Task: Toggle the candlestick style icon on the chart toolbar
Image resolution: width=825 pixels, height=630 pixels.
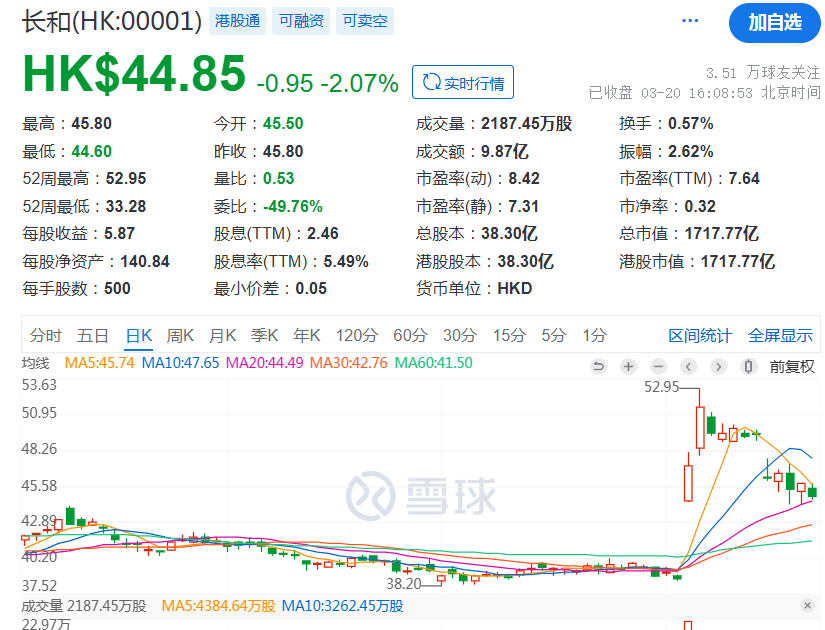Action: (747, 367)
